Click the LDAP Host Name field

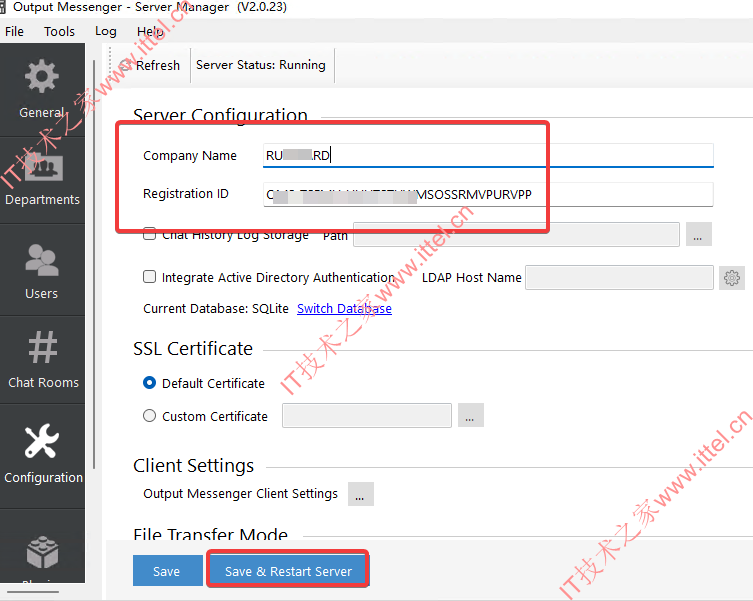(619, 277)
